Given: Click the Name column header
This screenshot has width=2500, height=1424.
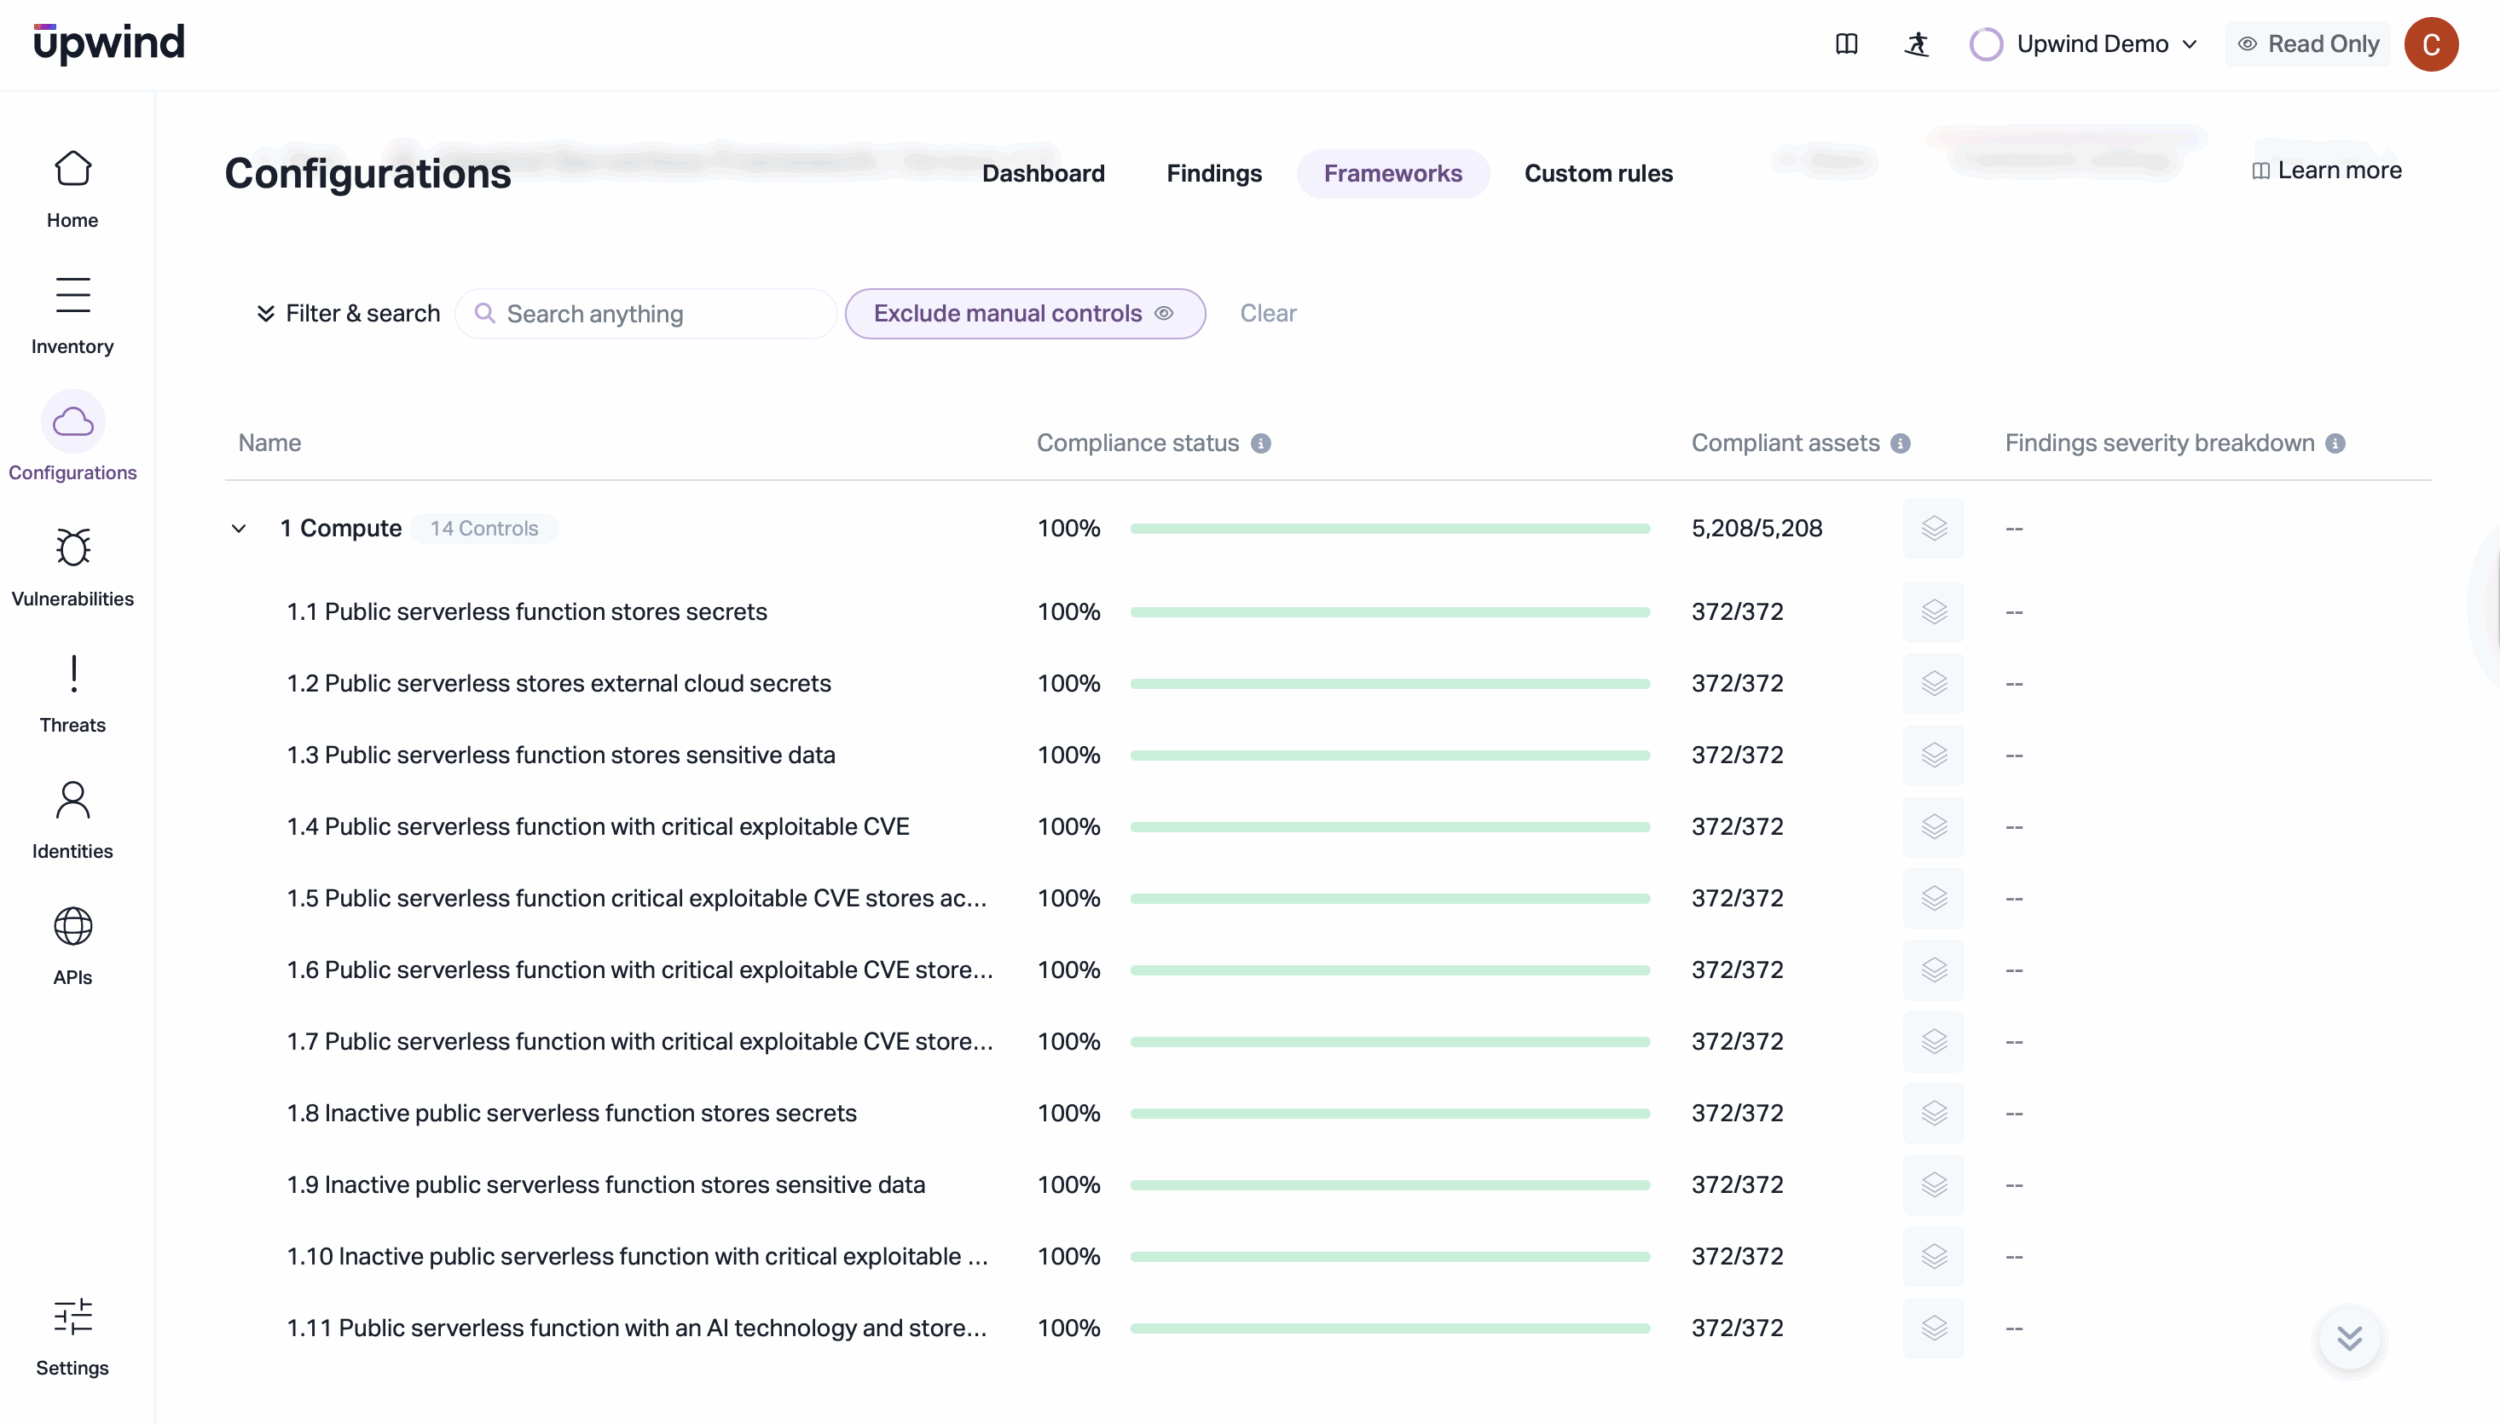Looking at the screenshot, I should pos(269,443).
